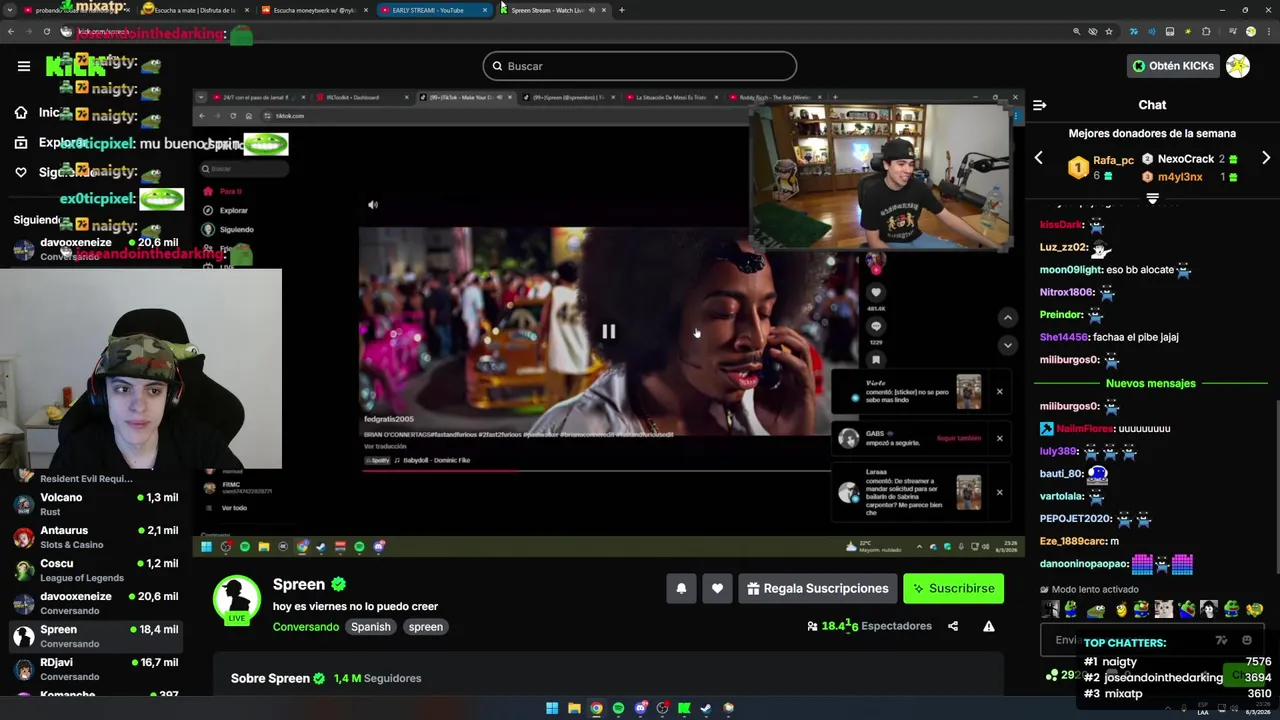Open the Explorar sidebar icon
Image resolution: width=1280 pixels, height=720 pixels.
(x=21, y=143)
